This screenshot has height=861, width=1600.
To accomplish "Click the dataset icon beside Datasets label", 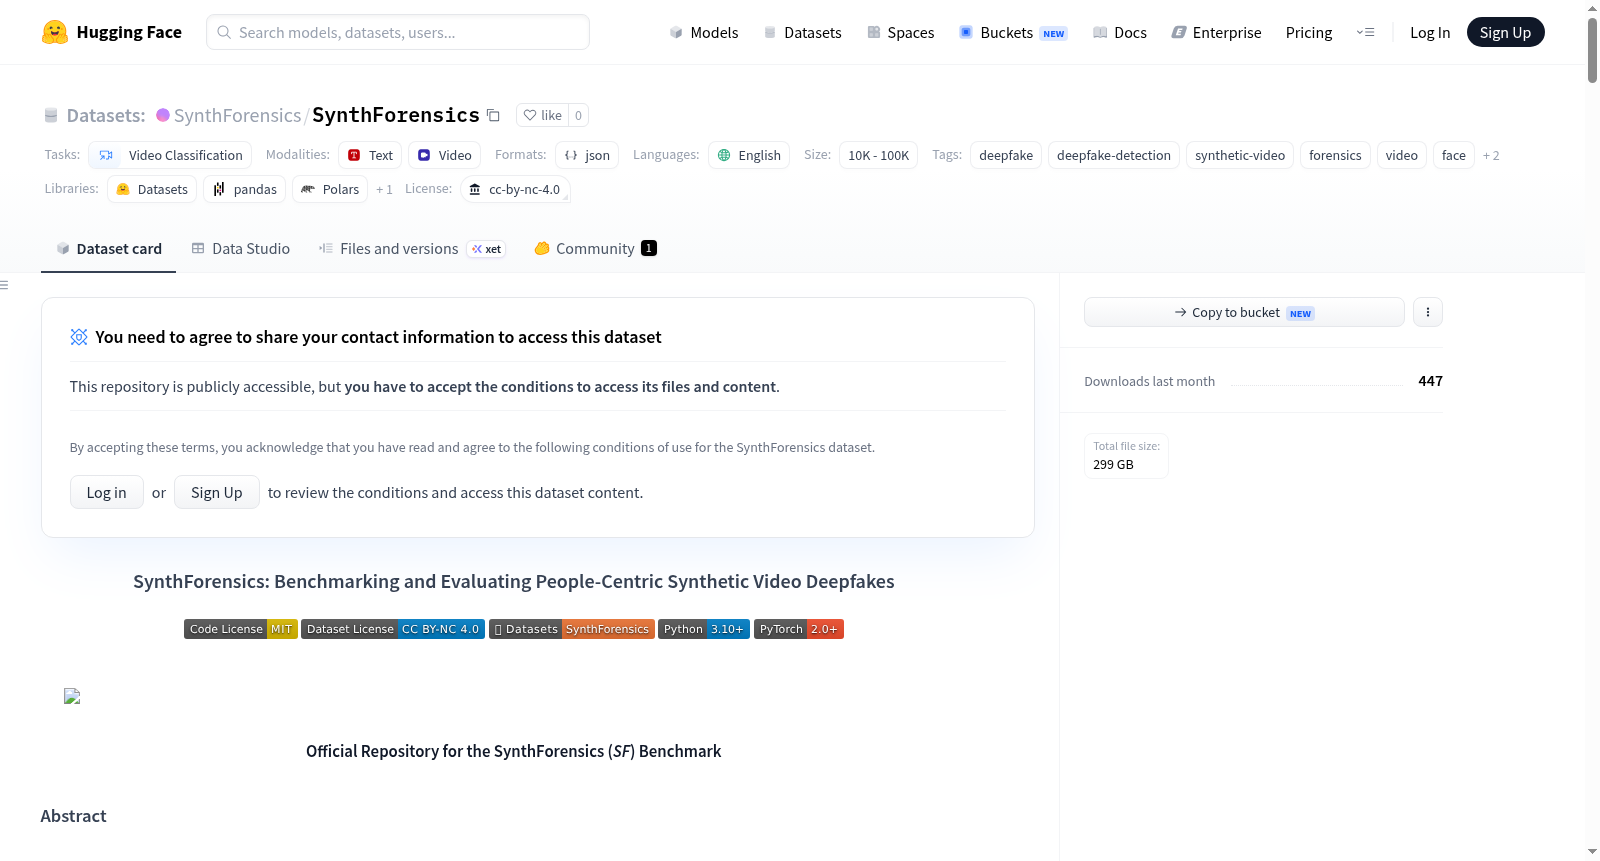I will click(x=51, y=115).
